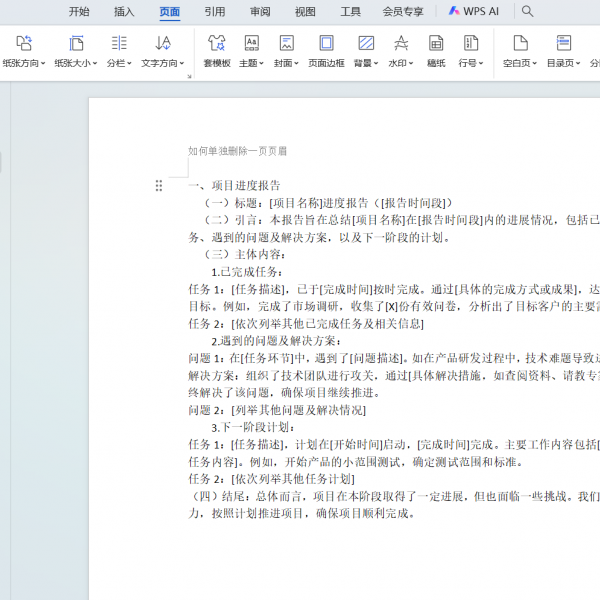This screenshot has height=600, width=600.
Task: Click the cover page (封面) icon
Action: [x=286, y=43]
